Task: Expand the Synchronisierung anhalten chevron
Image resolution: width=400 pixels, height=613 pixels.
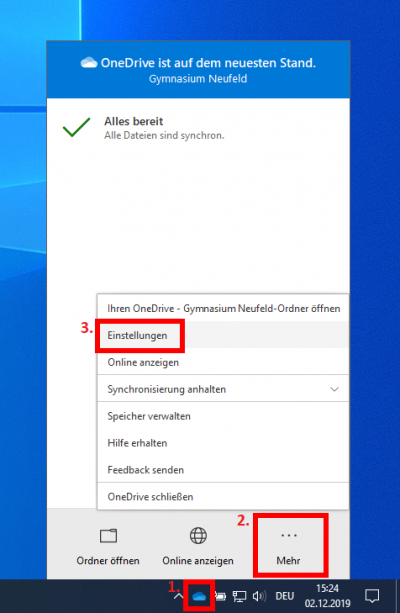Action: click(x=334, y=389)
